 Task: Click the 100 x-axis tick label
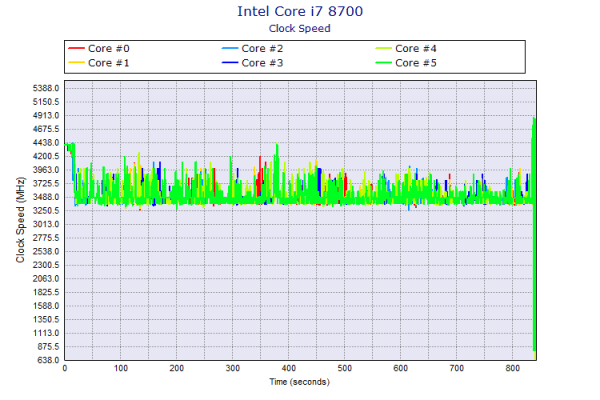(x=121, y=368)
